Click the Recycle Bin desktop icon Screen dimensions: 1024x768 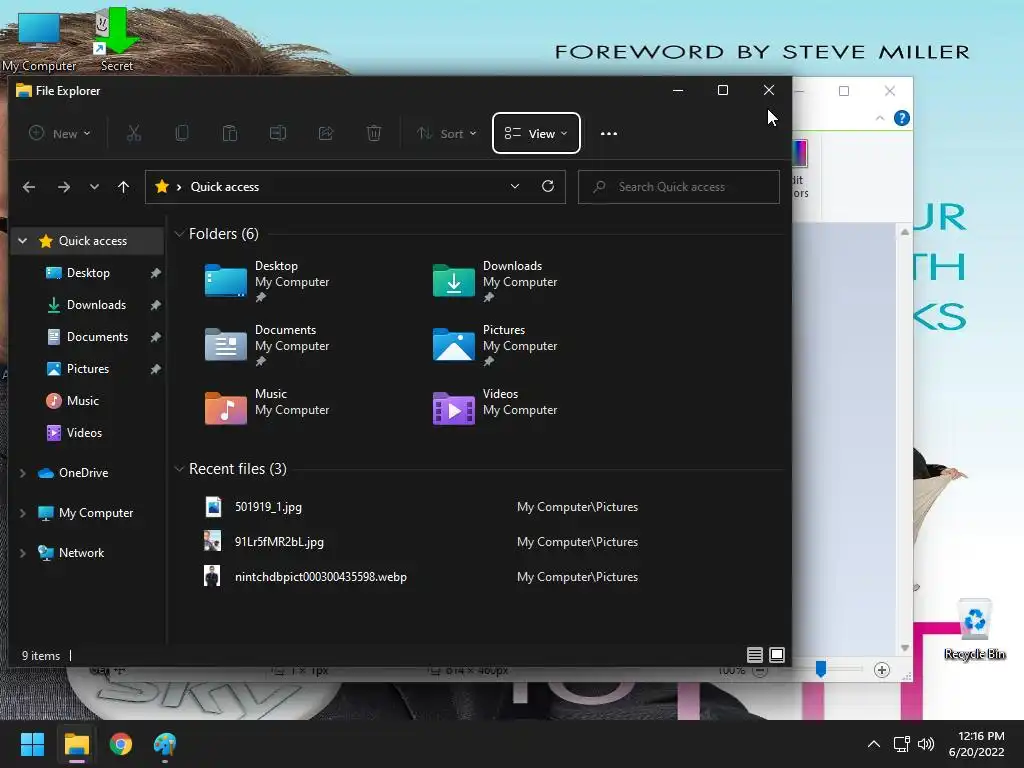[x=974, y=630]
